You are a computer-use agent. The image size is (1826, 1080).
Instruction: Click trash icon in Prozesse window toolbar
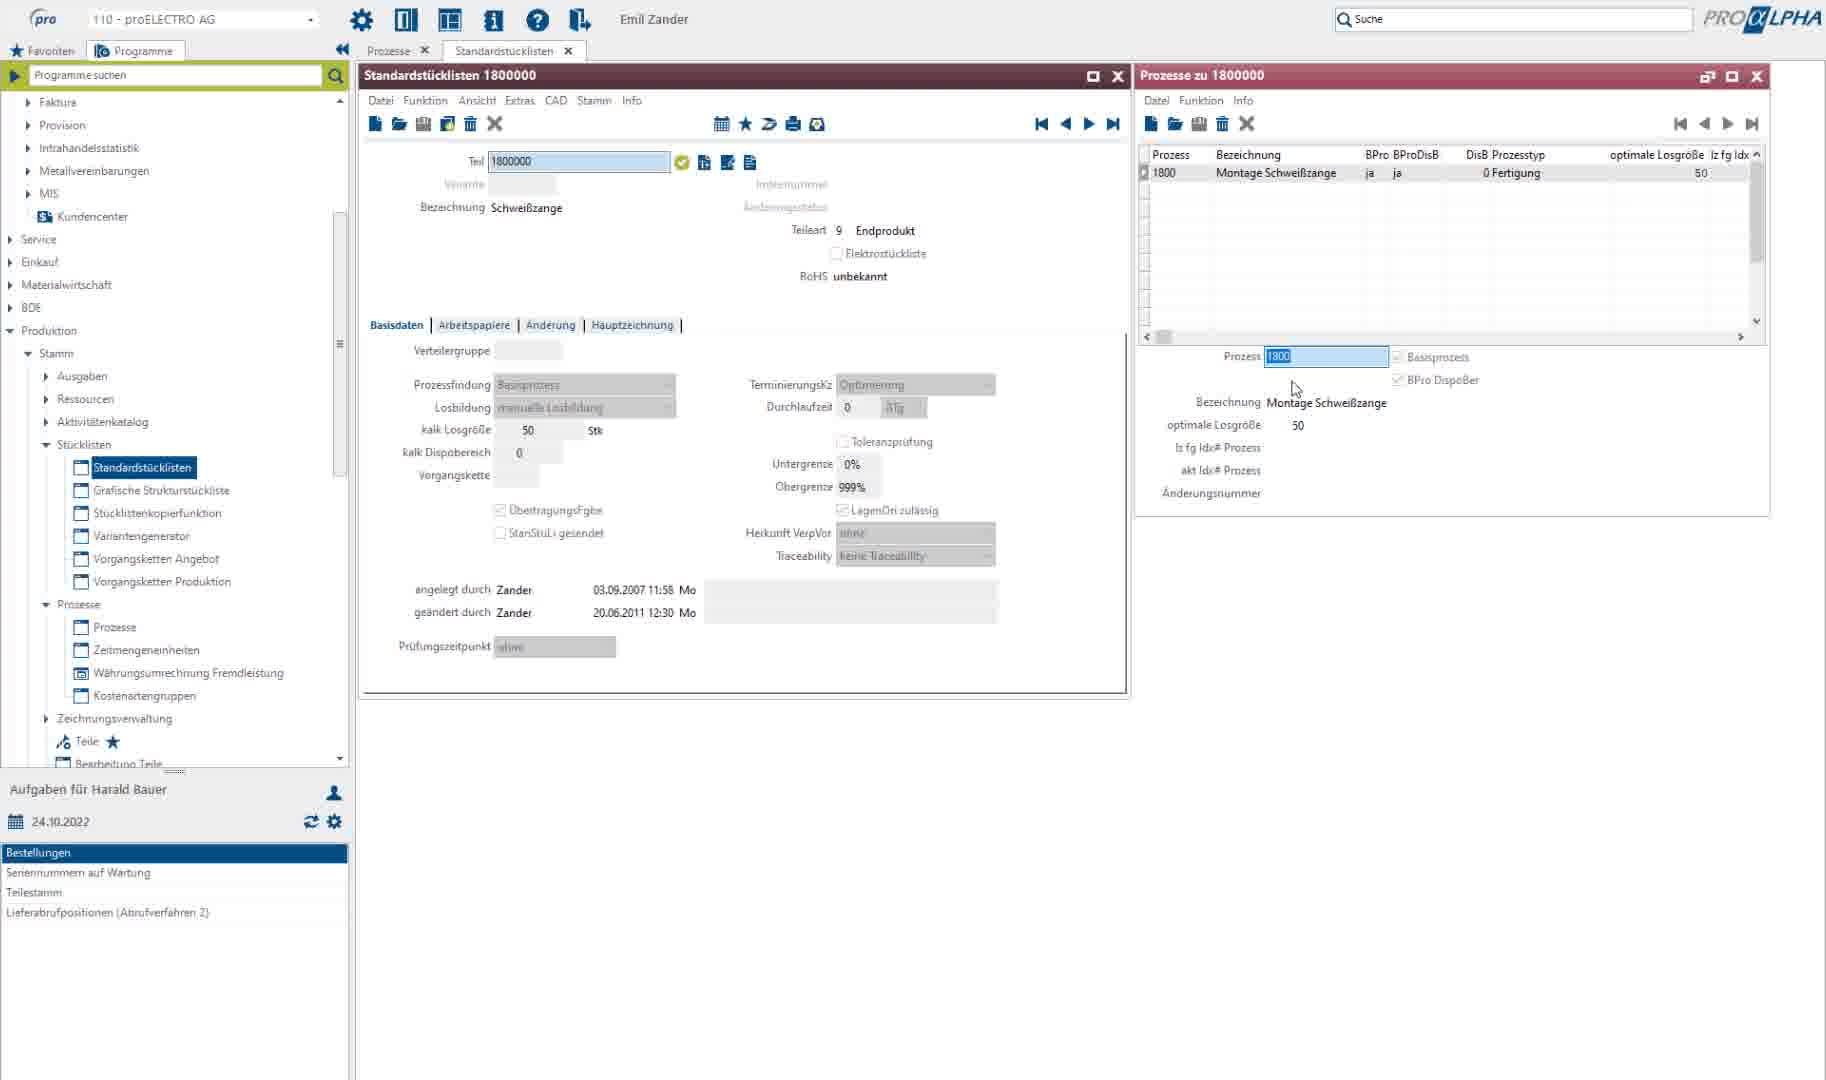1222,124
